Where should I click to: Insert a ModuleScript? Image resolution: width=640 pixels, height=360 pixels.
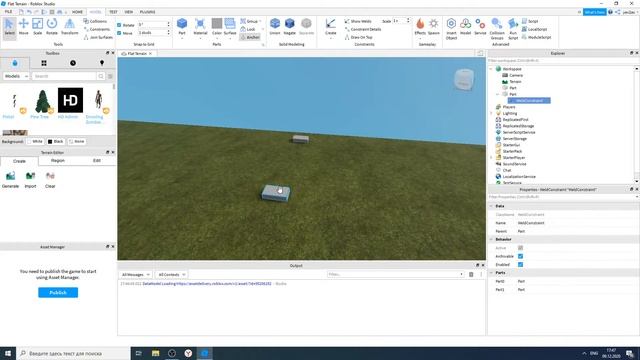(x=536, y=37)
